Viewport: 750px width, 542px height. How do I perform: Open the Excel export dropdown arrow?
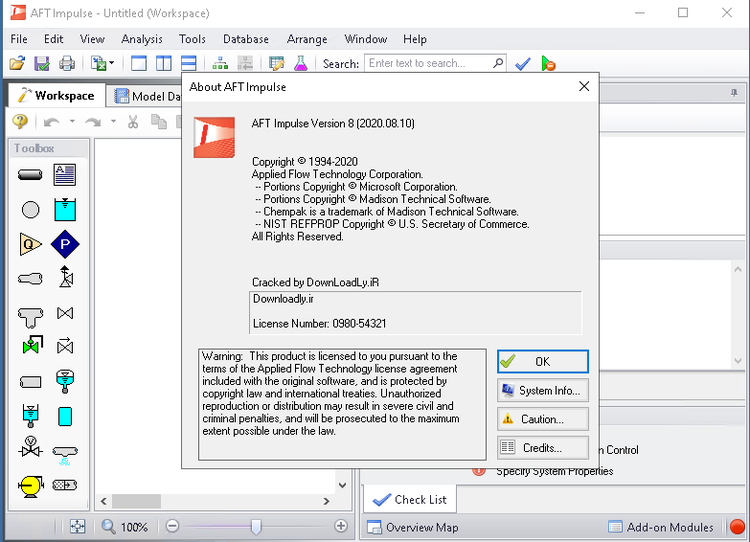(111, 63)
